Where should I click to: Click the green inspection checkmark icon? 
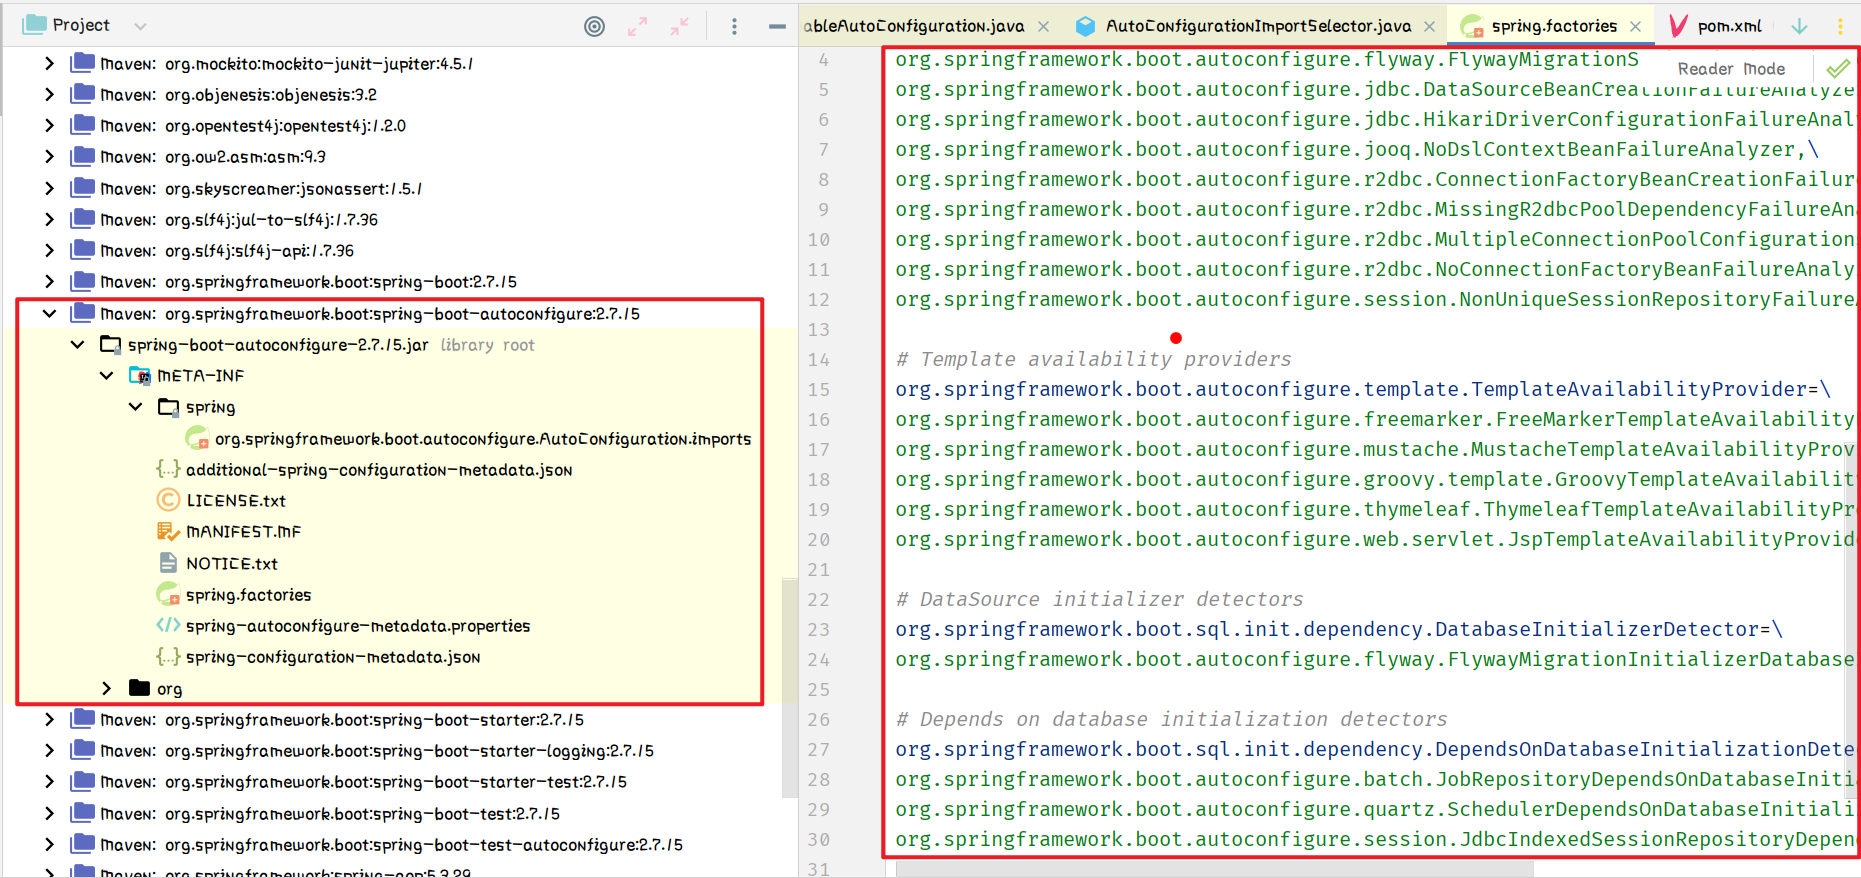point(1838,69)
